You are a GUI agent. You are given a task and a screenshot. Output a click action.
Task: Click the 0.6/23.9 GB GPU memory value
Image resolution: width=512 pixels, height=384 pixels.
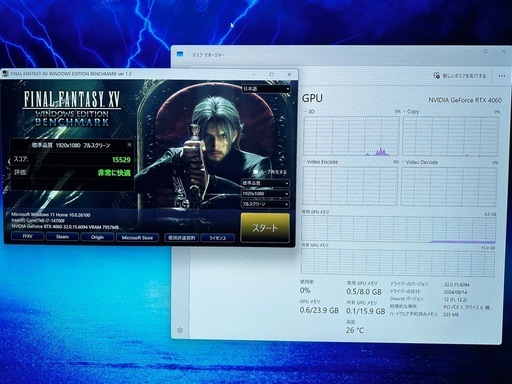[x=319, y=310]
